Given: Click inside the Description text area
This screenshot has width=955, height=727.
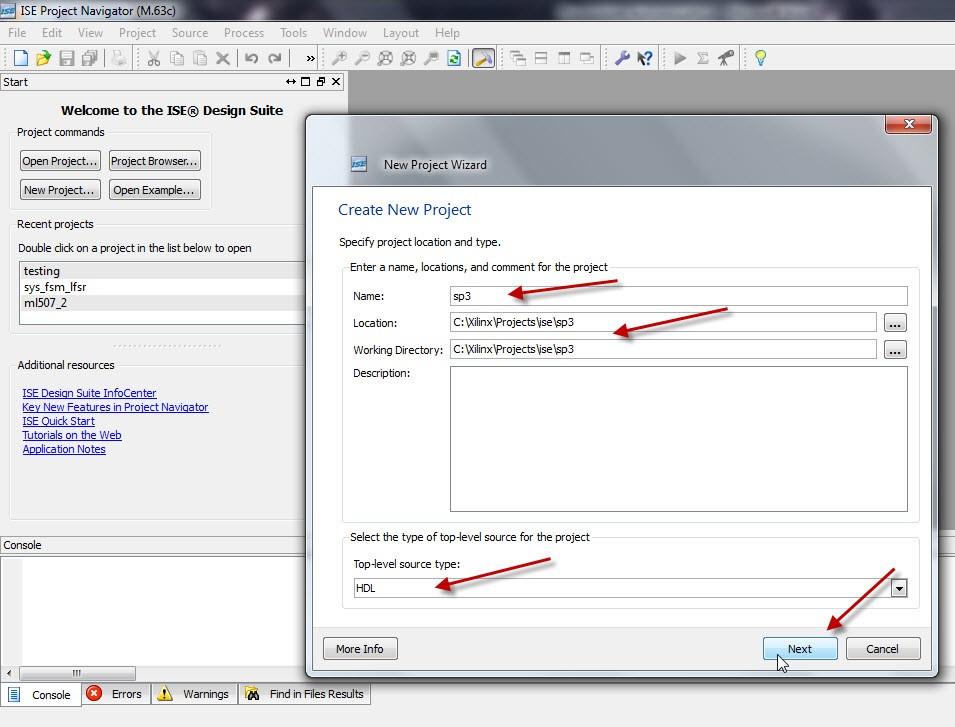Looking at the screenshot, I should click(678, 439).
